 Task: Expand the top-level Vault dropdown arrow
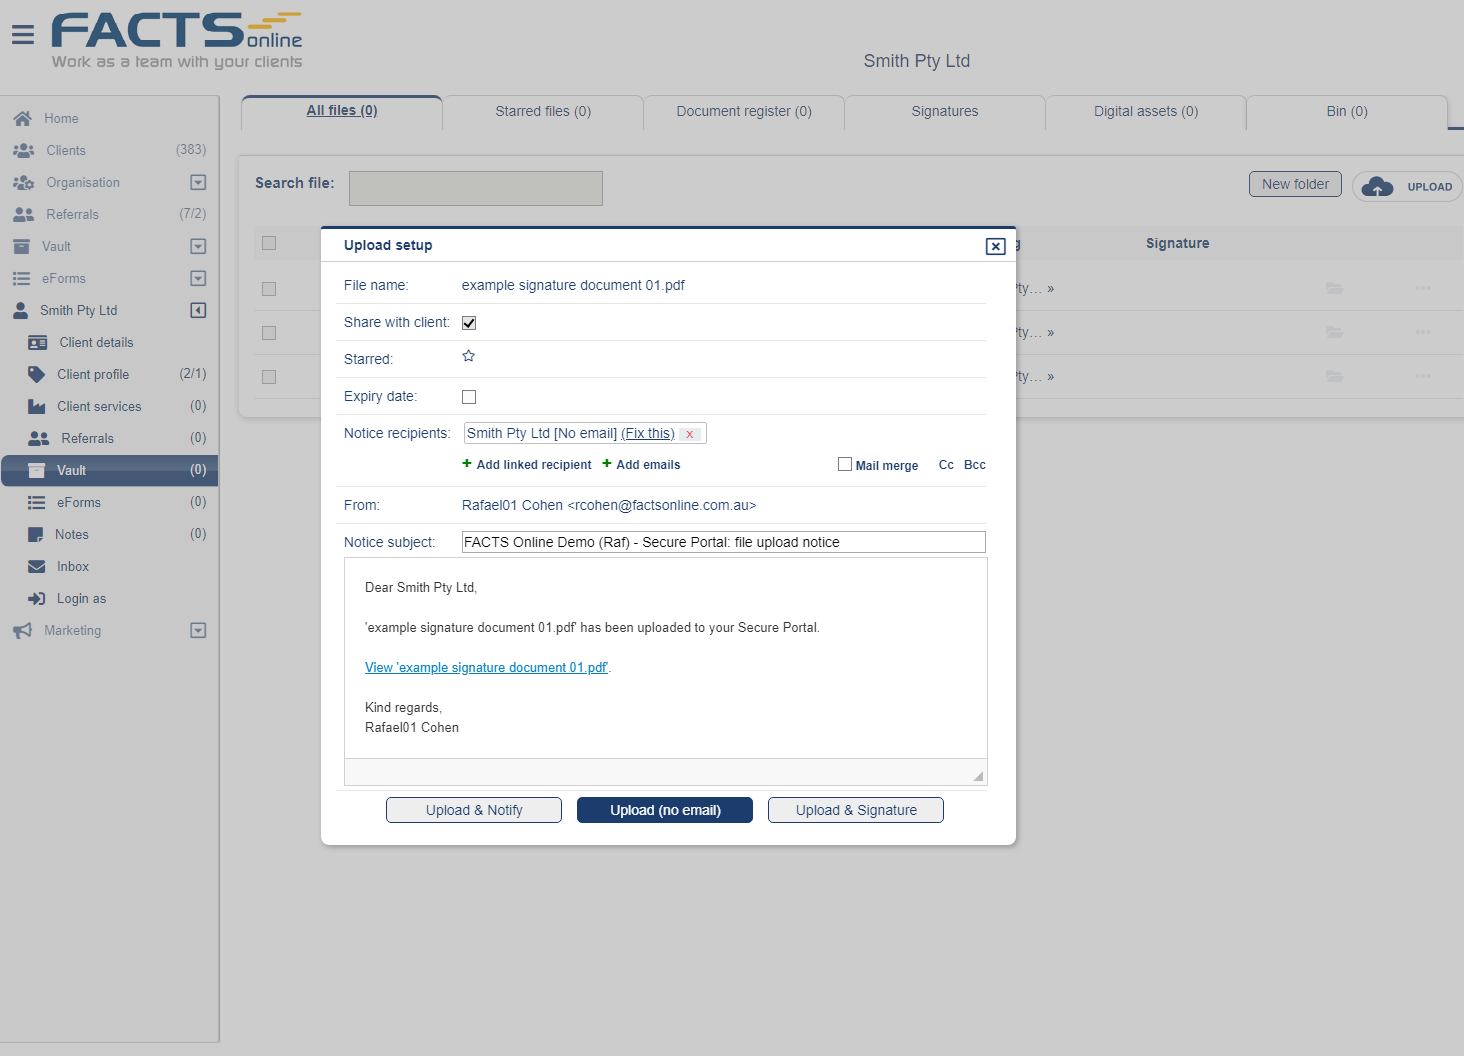198,246
